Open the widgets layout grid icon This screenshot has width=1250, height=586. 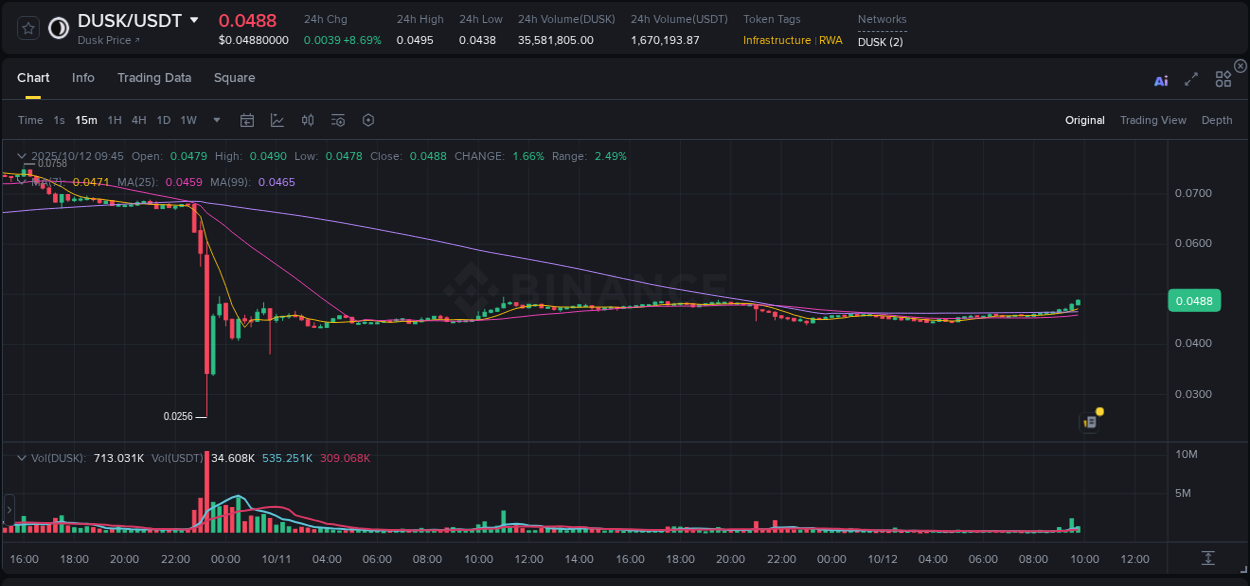coord(1223,80)
